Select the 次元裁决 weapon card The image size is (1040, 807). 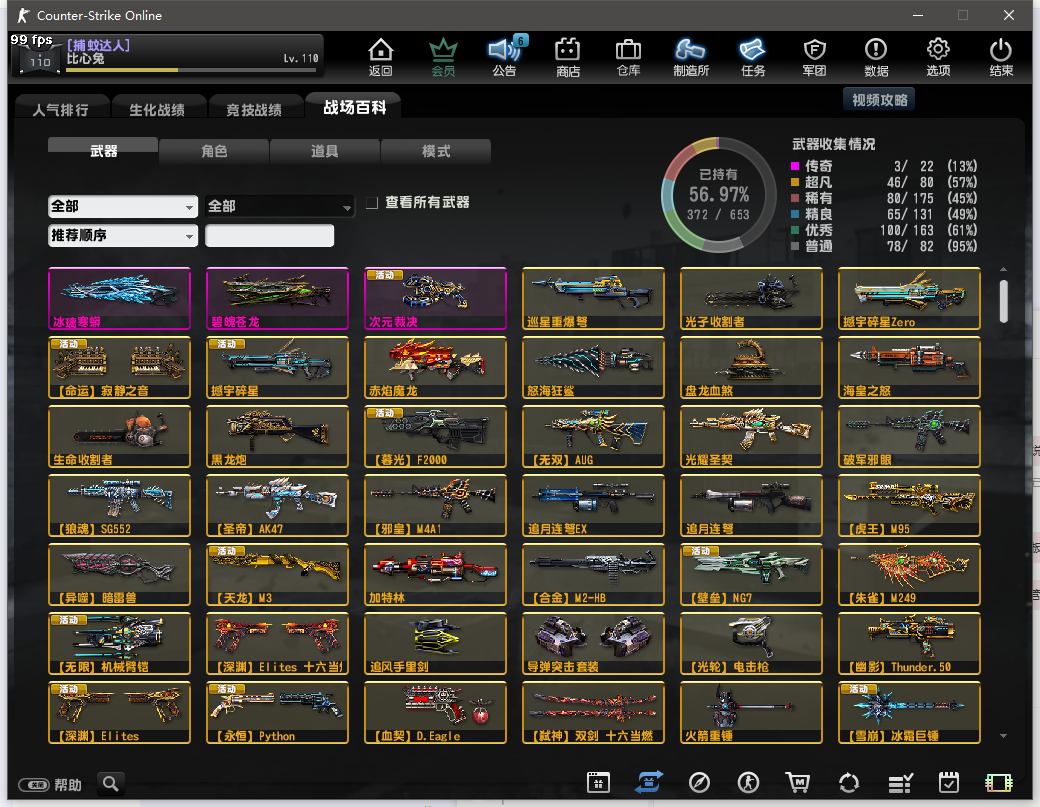coord(435,298)
